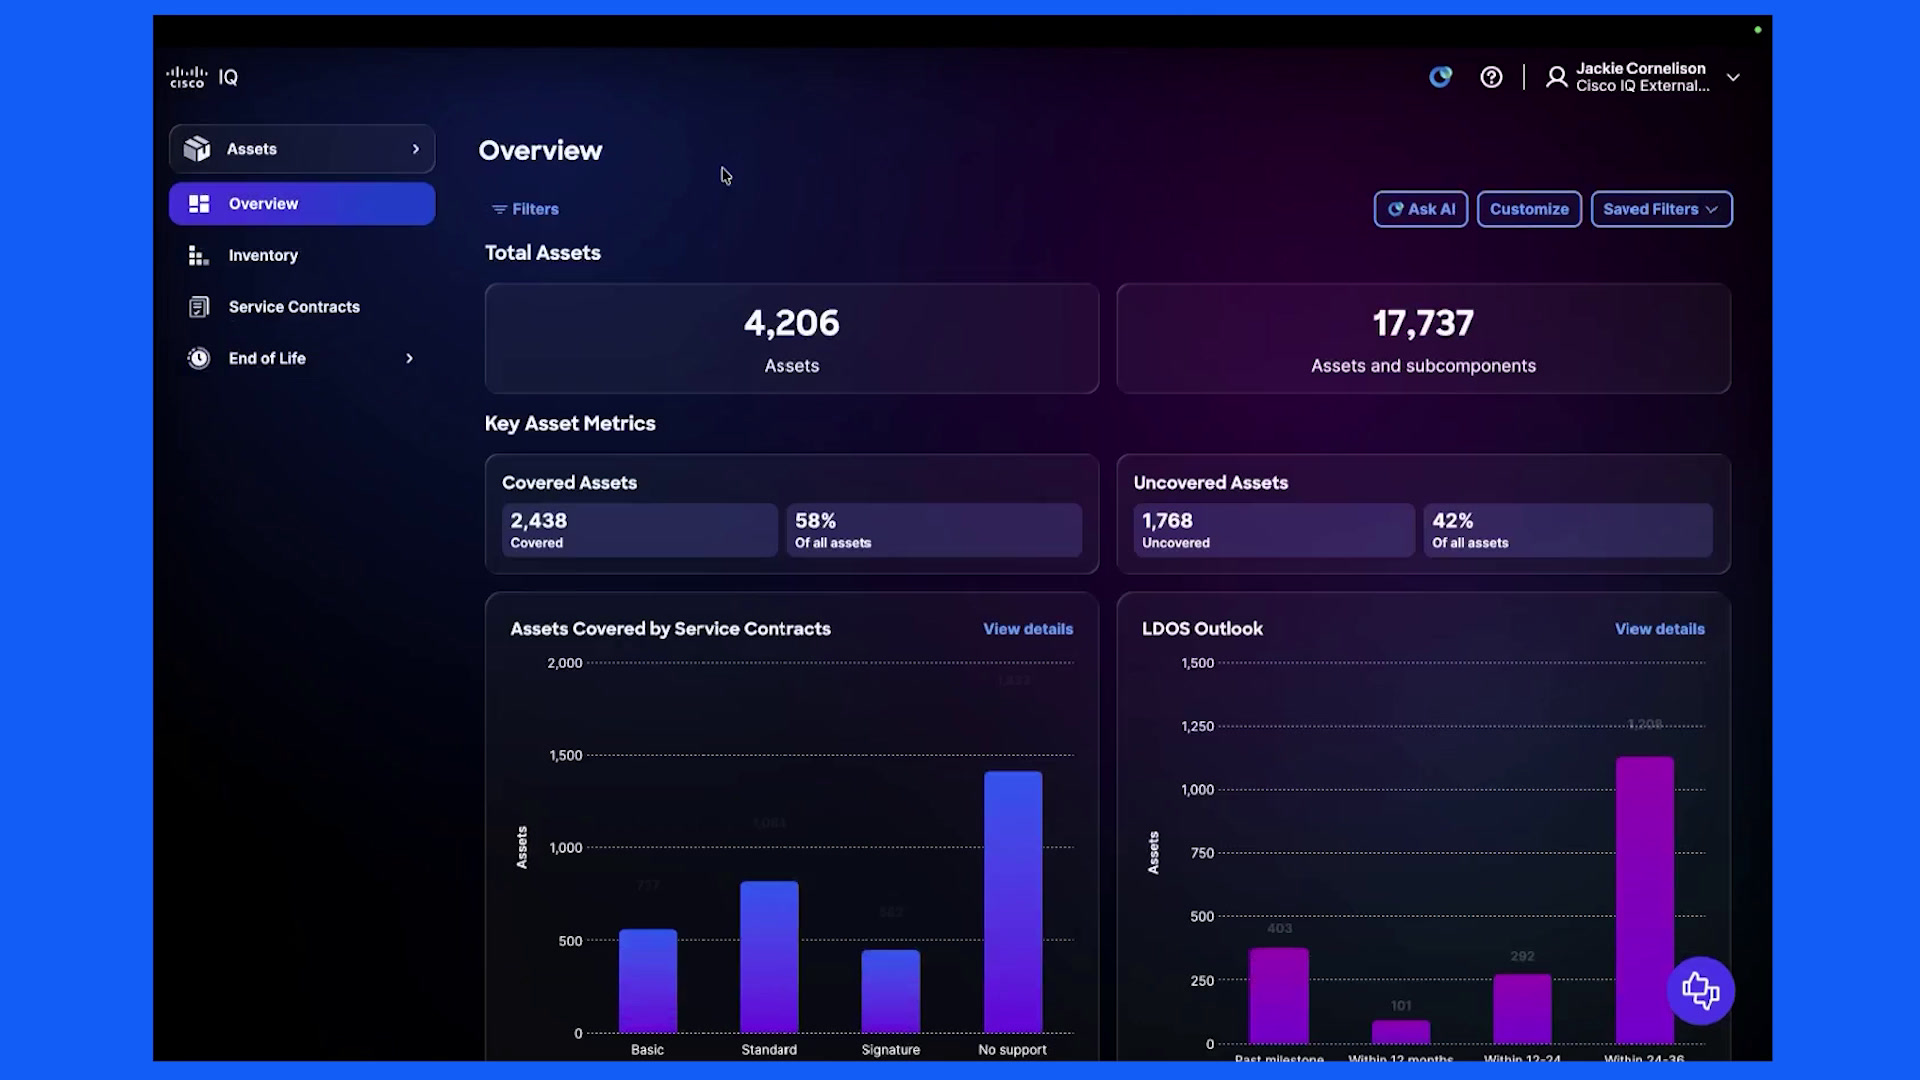Click the 292 Within 12-24 bar

(1522, 1009)
